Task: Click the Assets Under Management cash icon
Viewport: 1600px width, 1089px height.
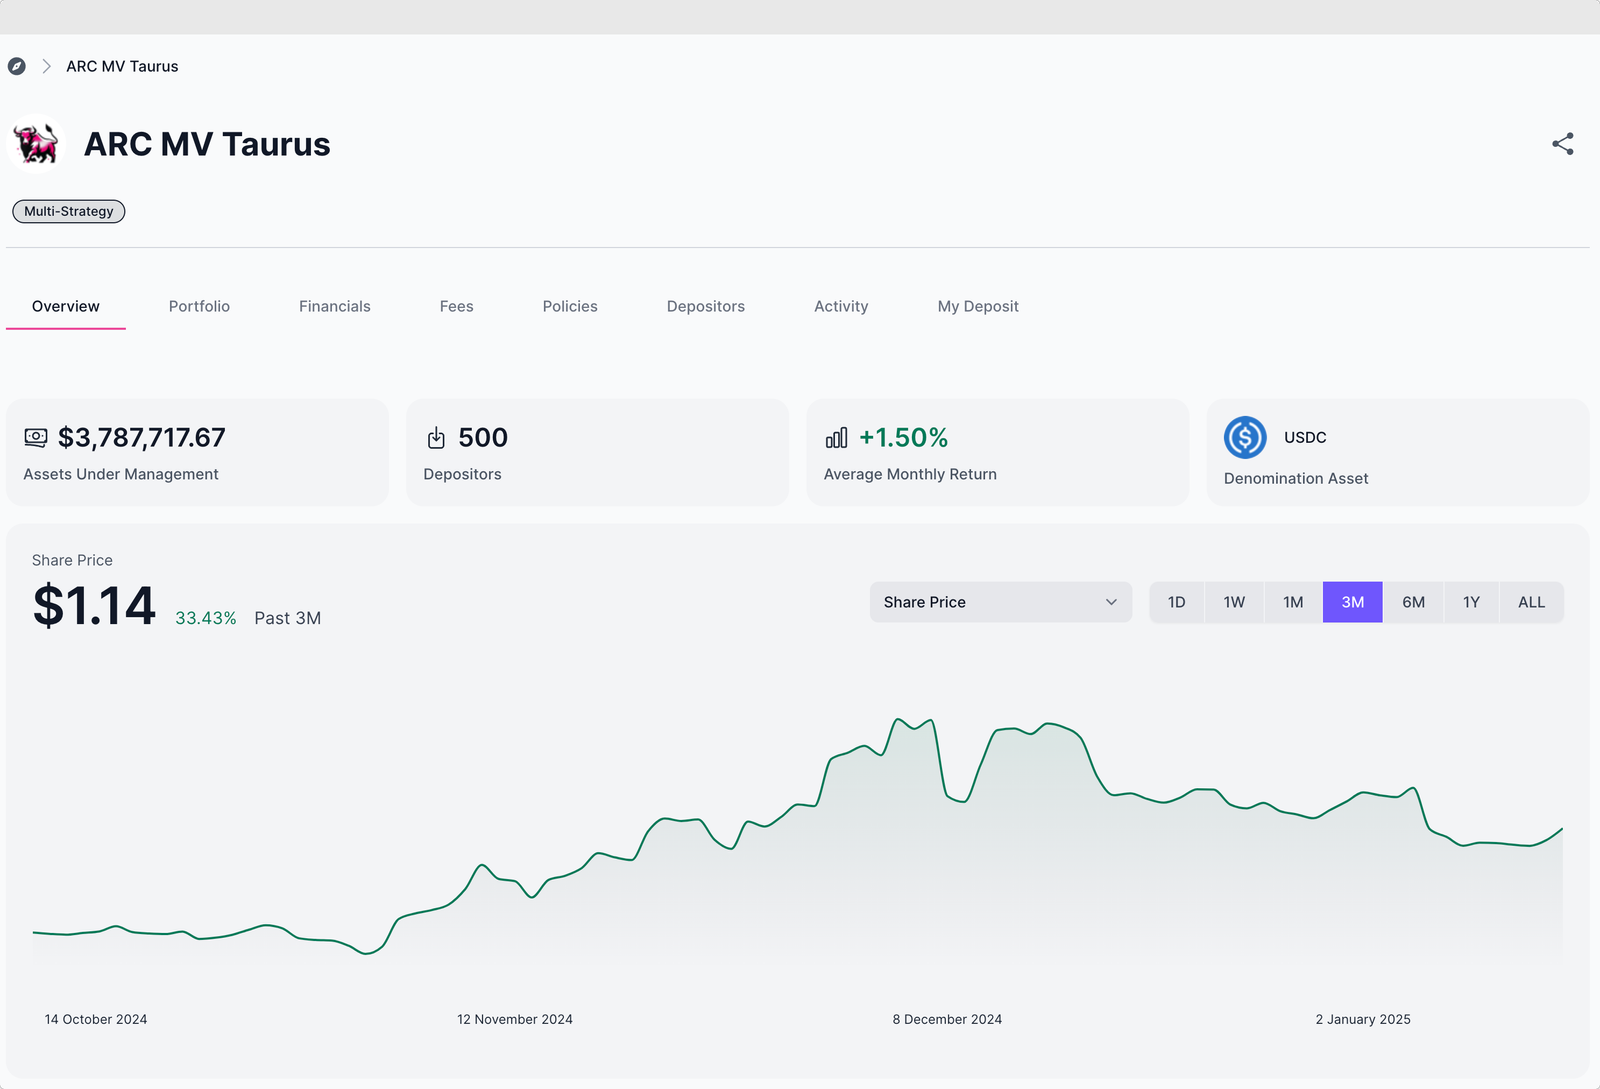Action: (x=36, y=438)
